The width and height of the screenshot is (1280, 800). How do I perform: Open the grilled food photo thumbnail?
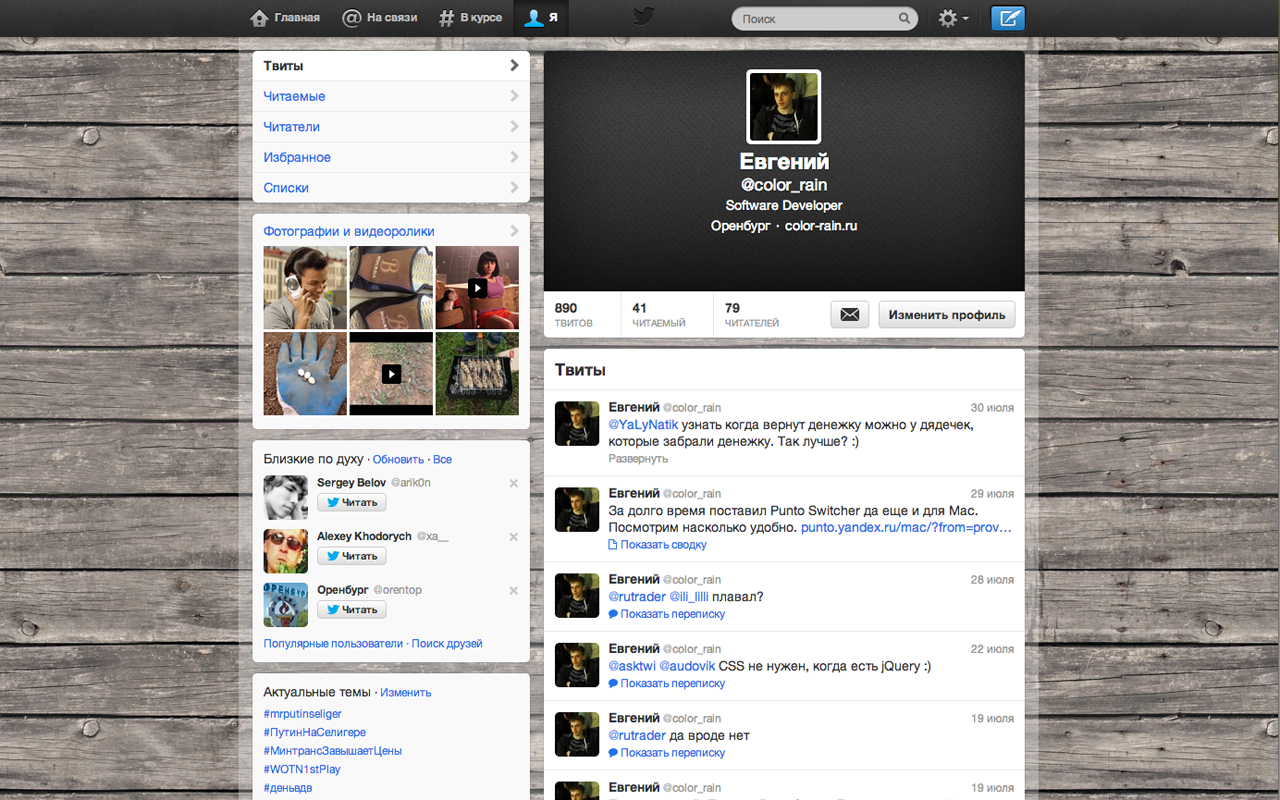pyautogui.click(x=477, y=374)
